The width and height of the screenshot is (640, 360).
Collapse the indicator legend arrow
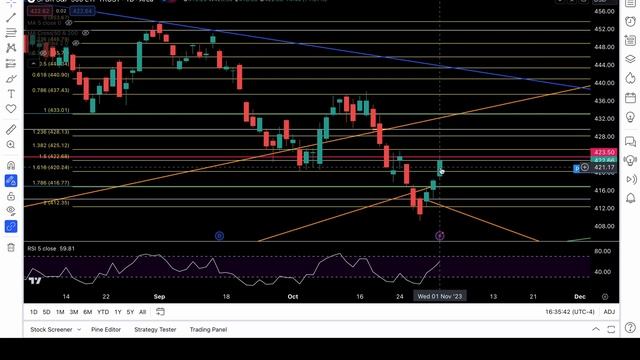(x=33, y=64)
